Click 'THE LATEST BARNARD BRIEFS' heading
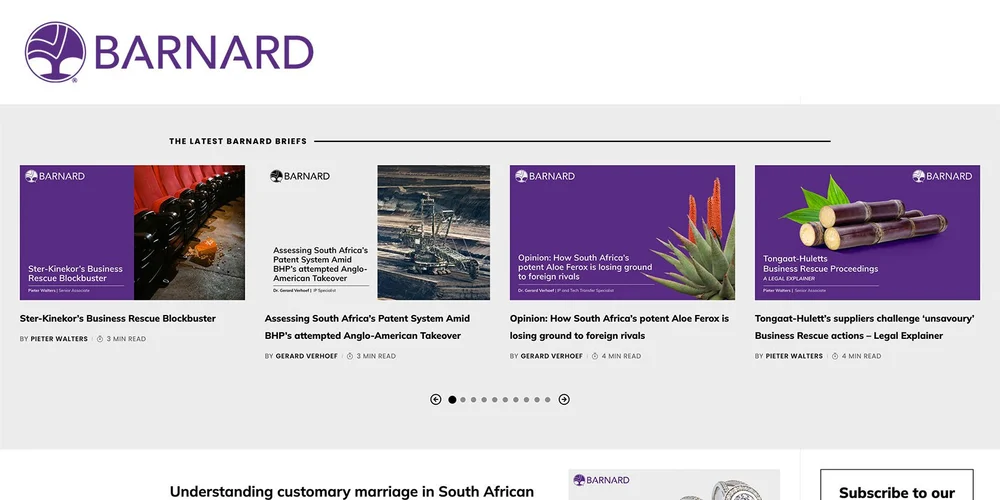The image size is (1000, 500). pyautogui.click(x=238, y=141)
